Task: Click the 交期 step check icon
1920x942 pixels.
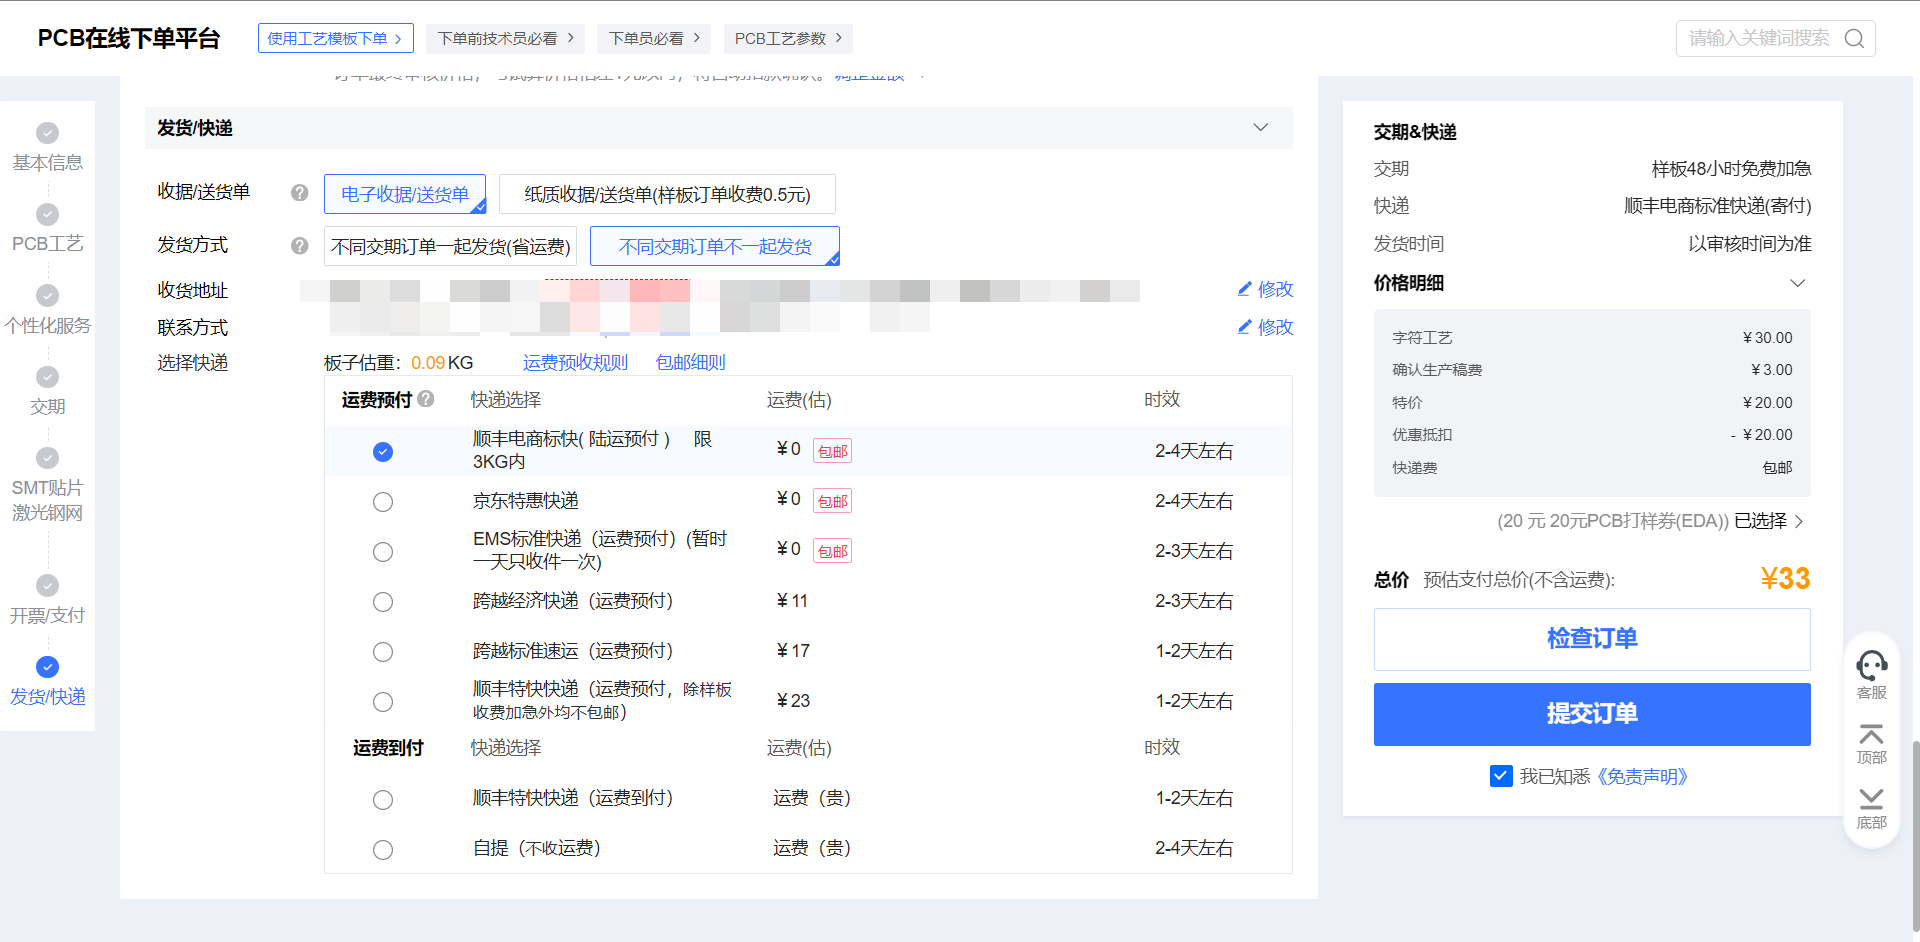Action: coord(47,376)
